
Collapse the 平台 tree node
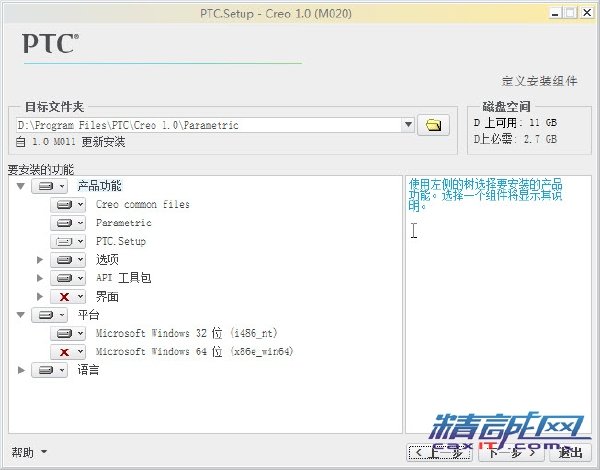pos(21,315)
